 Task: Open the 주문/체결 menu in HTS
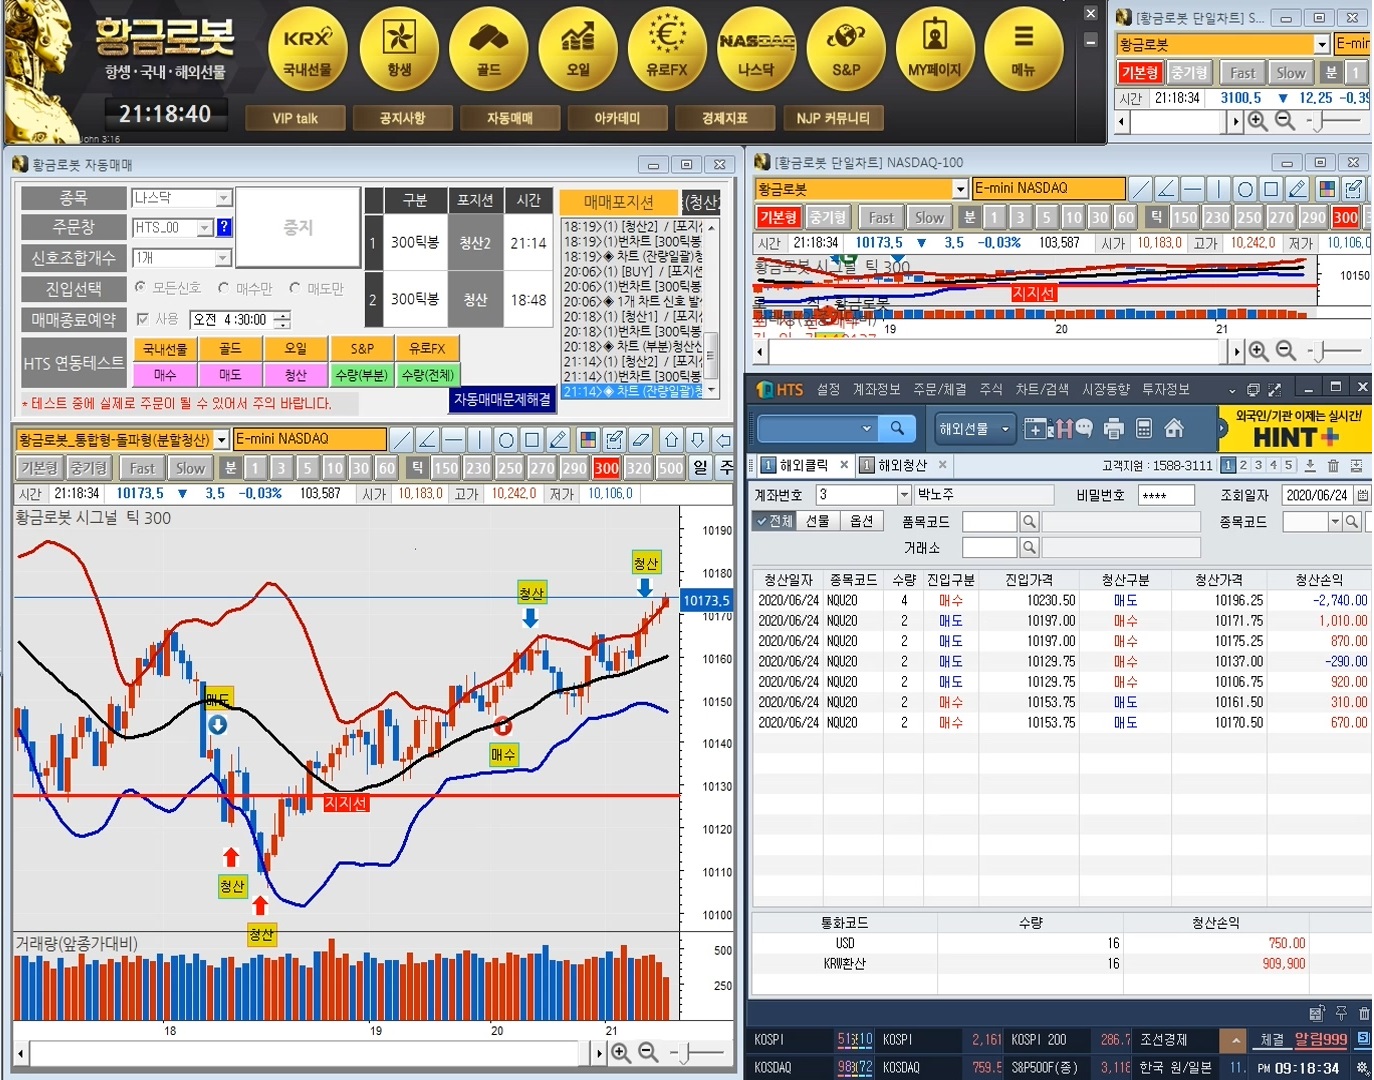[940, 390]
